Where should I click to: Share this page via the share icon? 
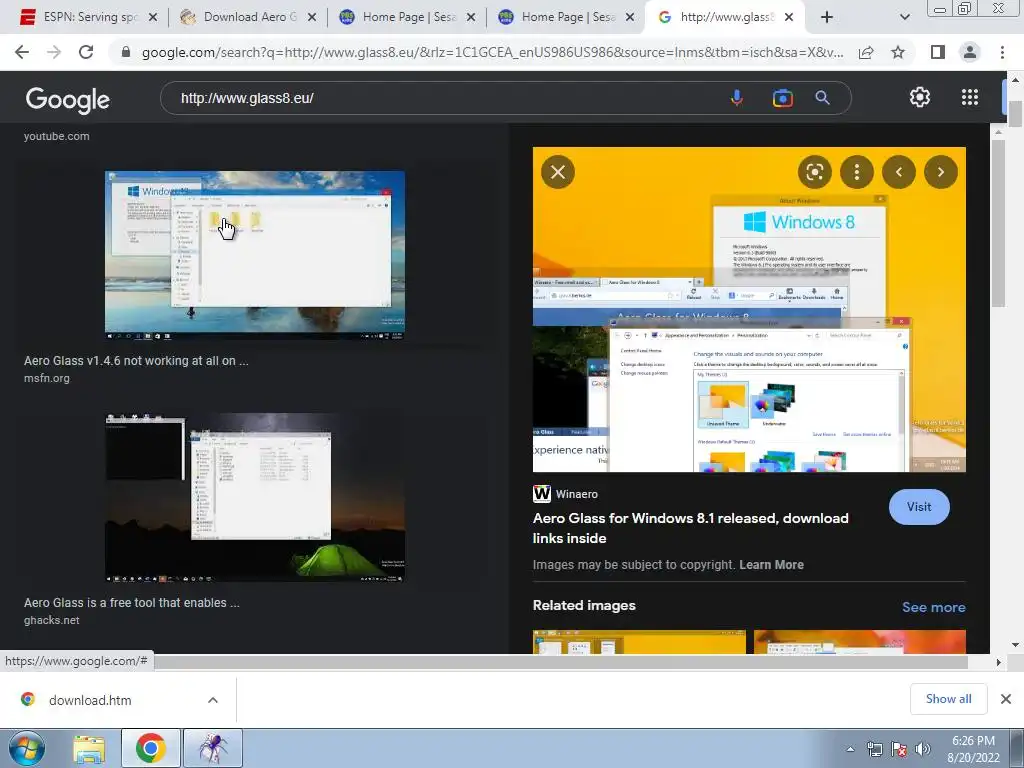(x=866, y=52)
